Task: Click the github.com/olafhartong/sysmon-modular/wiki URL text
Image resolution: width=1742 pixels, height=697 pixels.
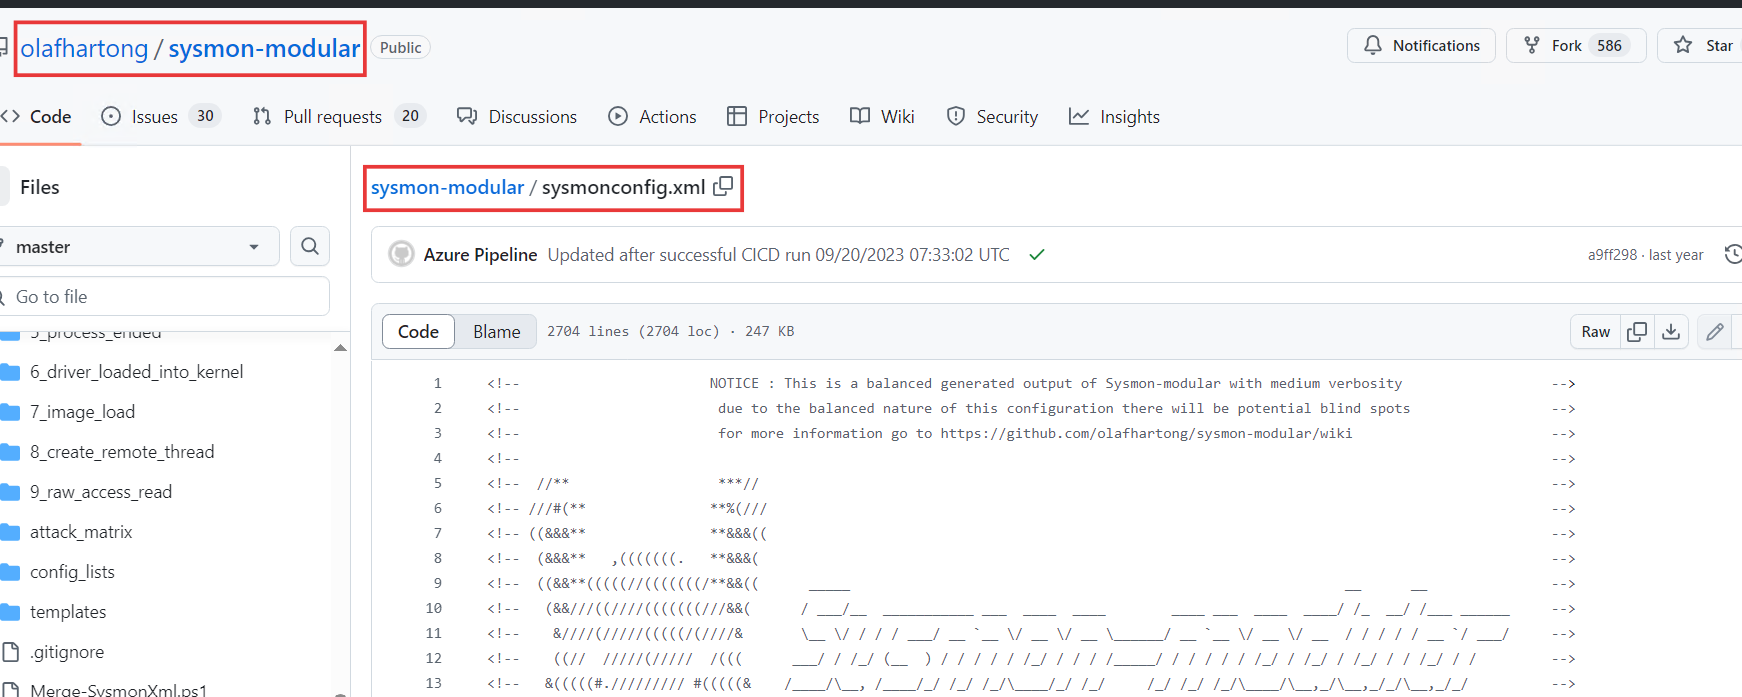Action: click(1146, 433)
